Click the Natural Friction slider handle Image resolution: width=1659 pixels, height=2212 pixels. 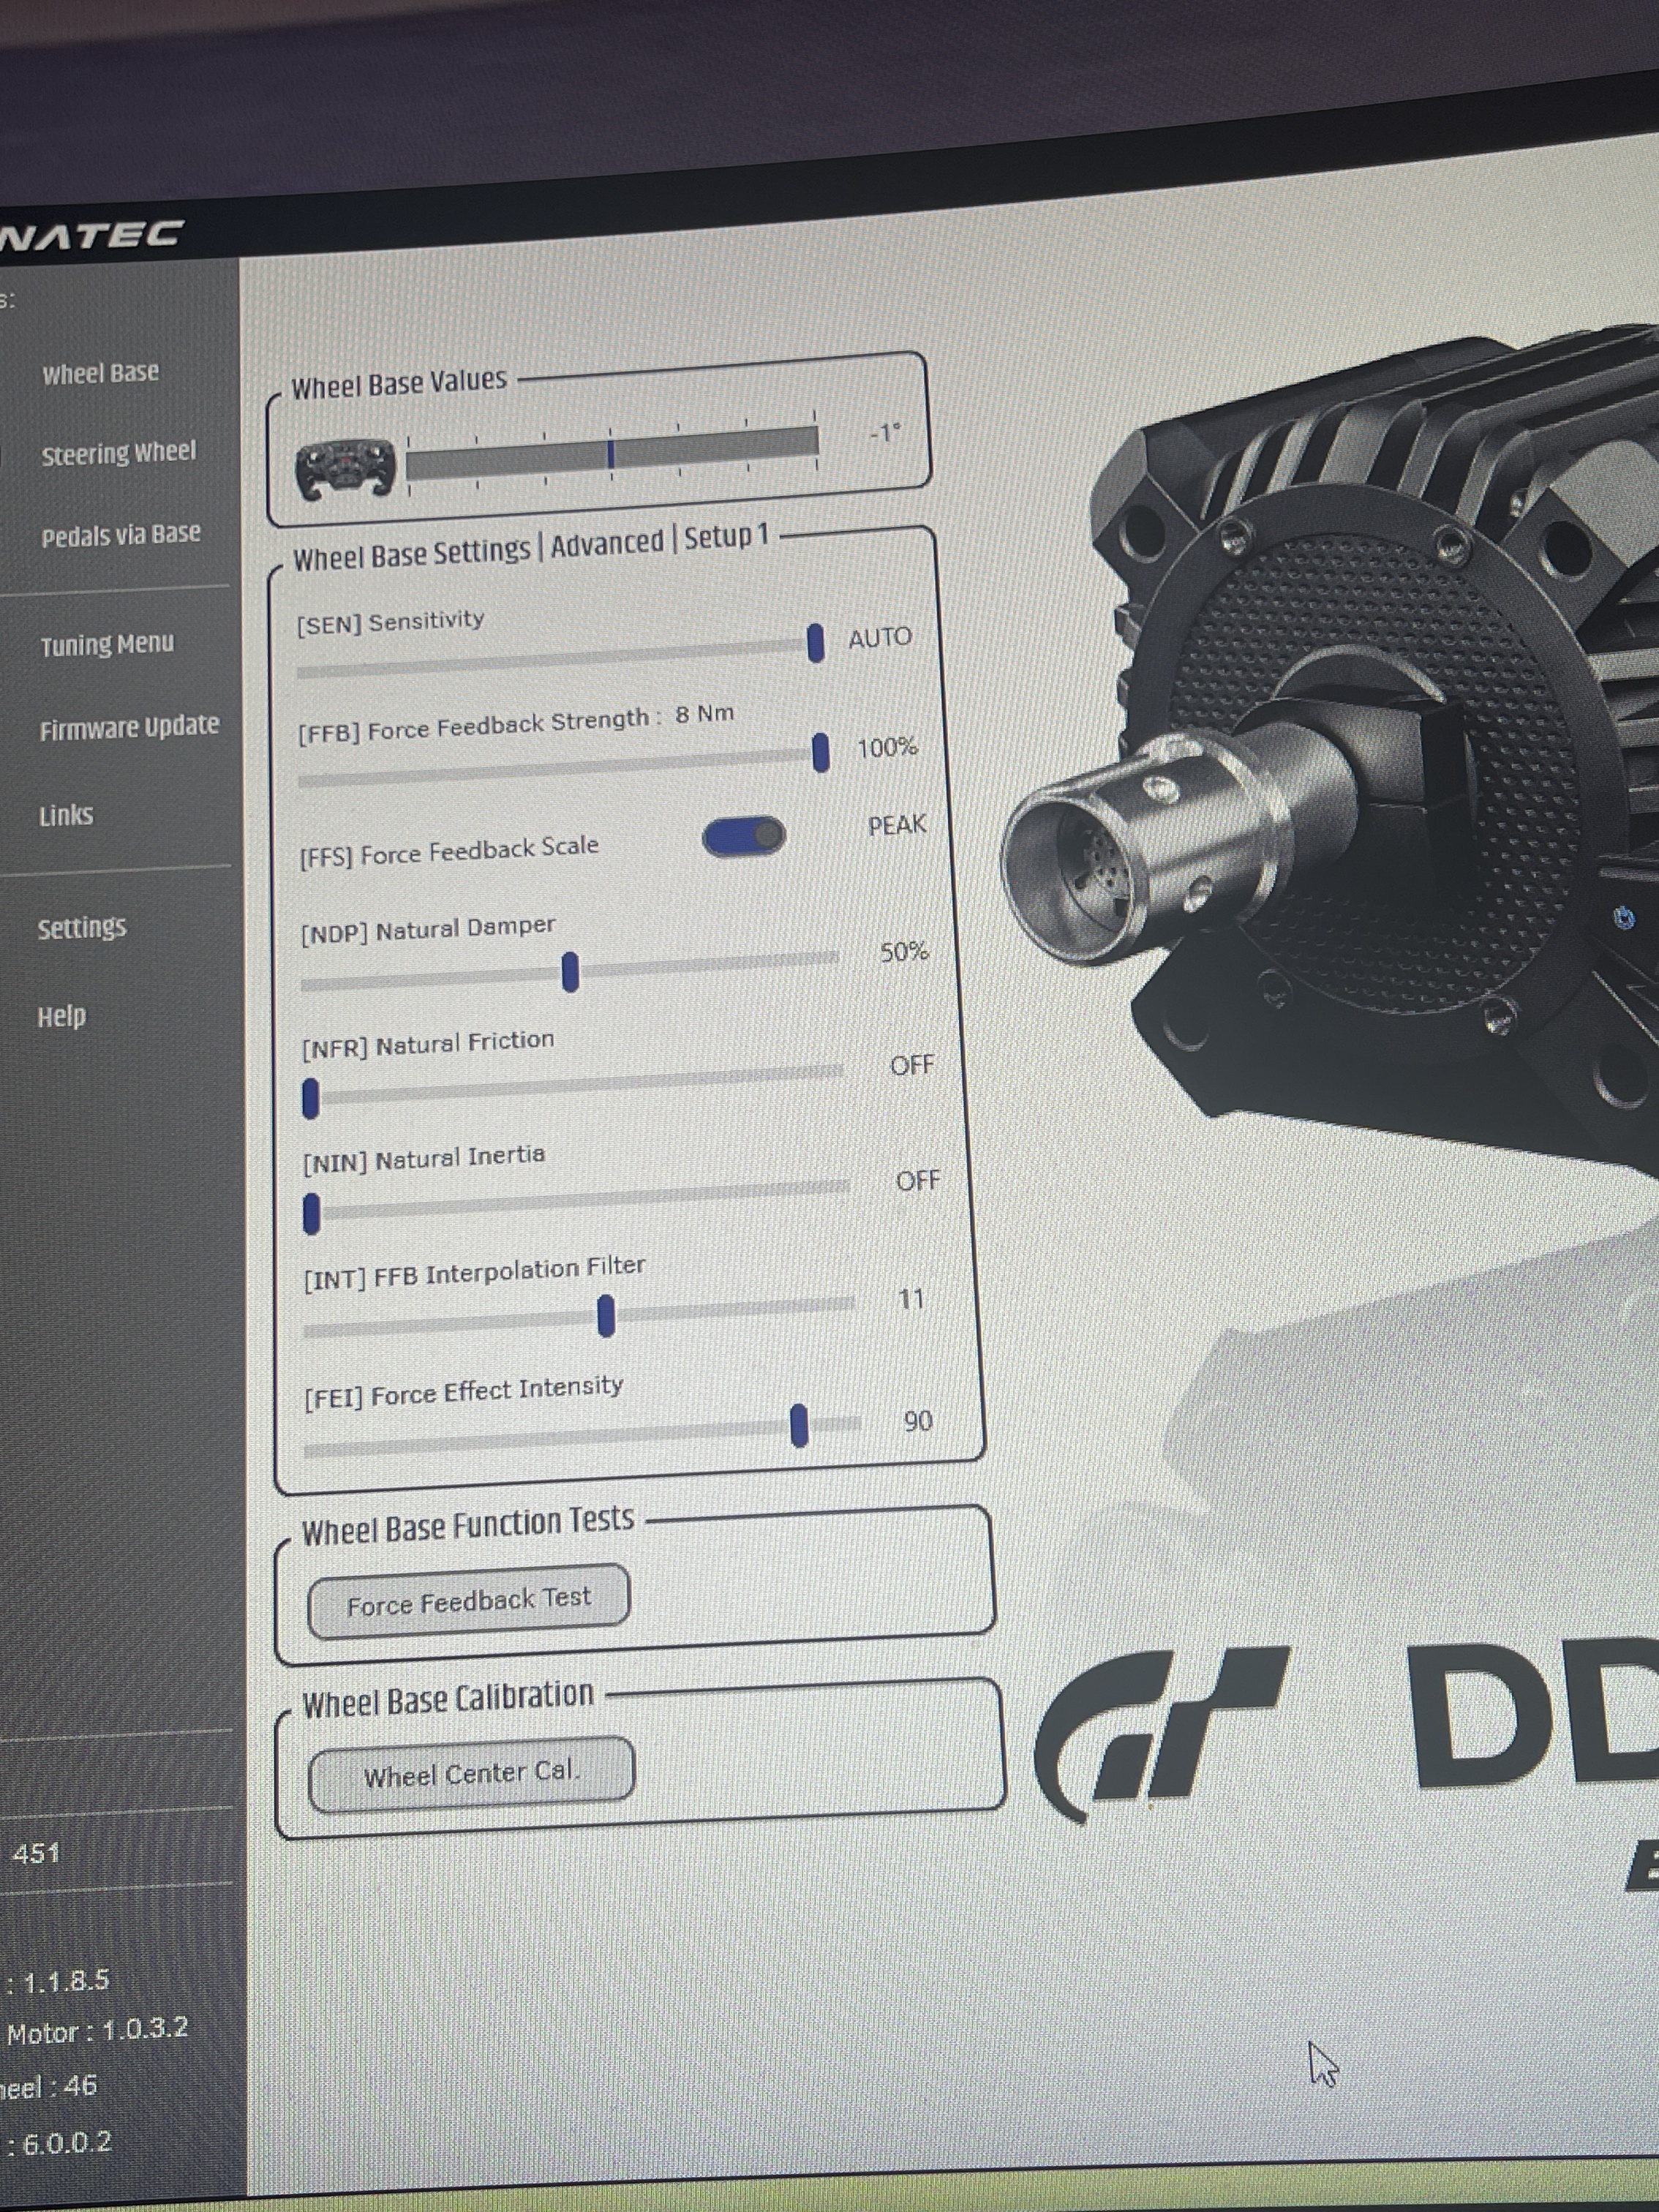311,1099
